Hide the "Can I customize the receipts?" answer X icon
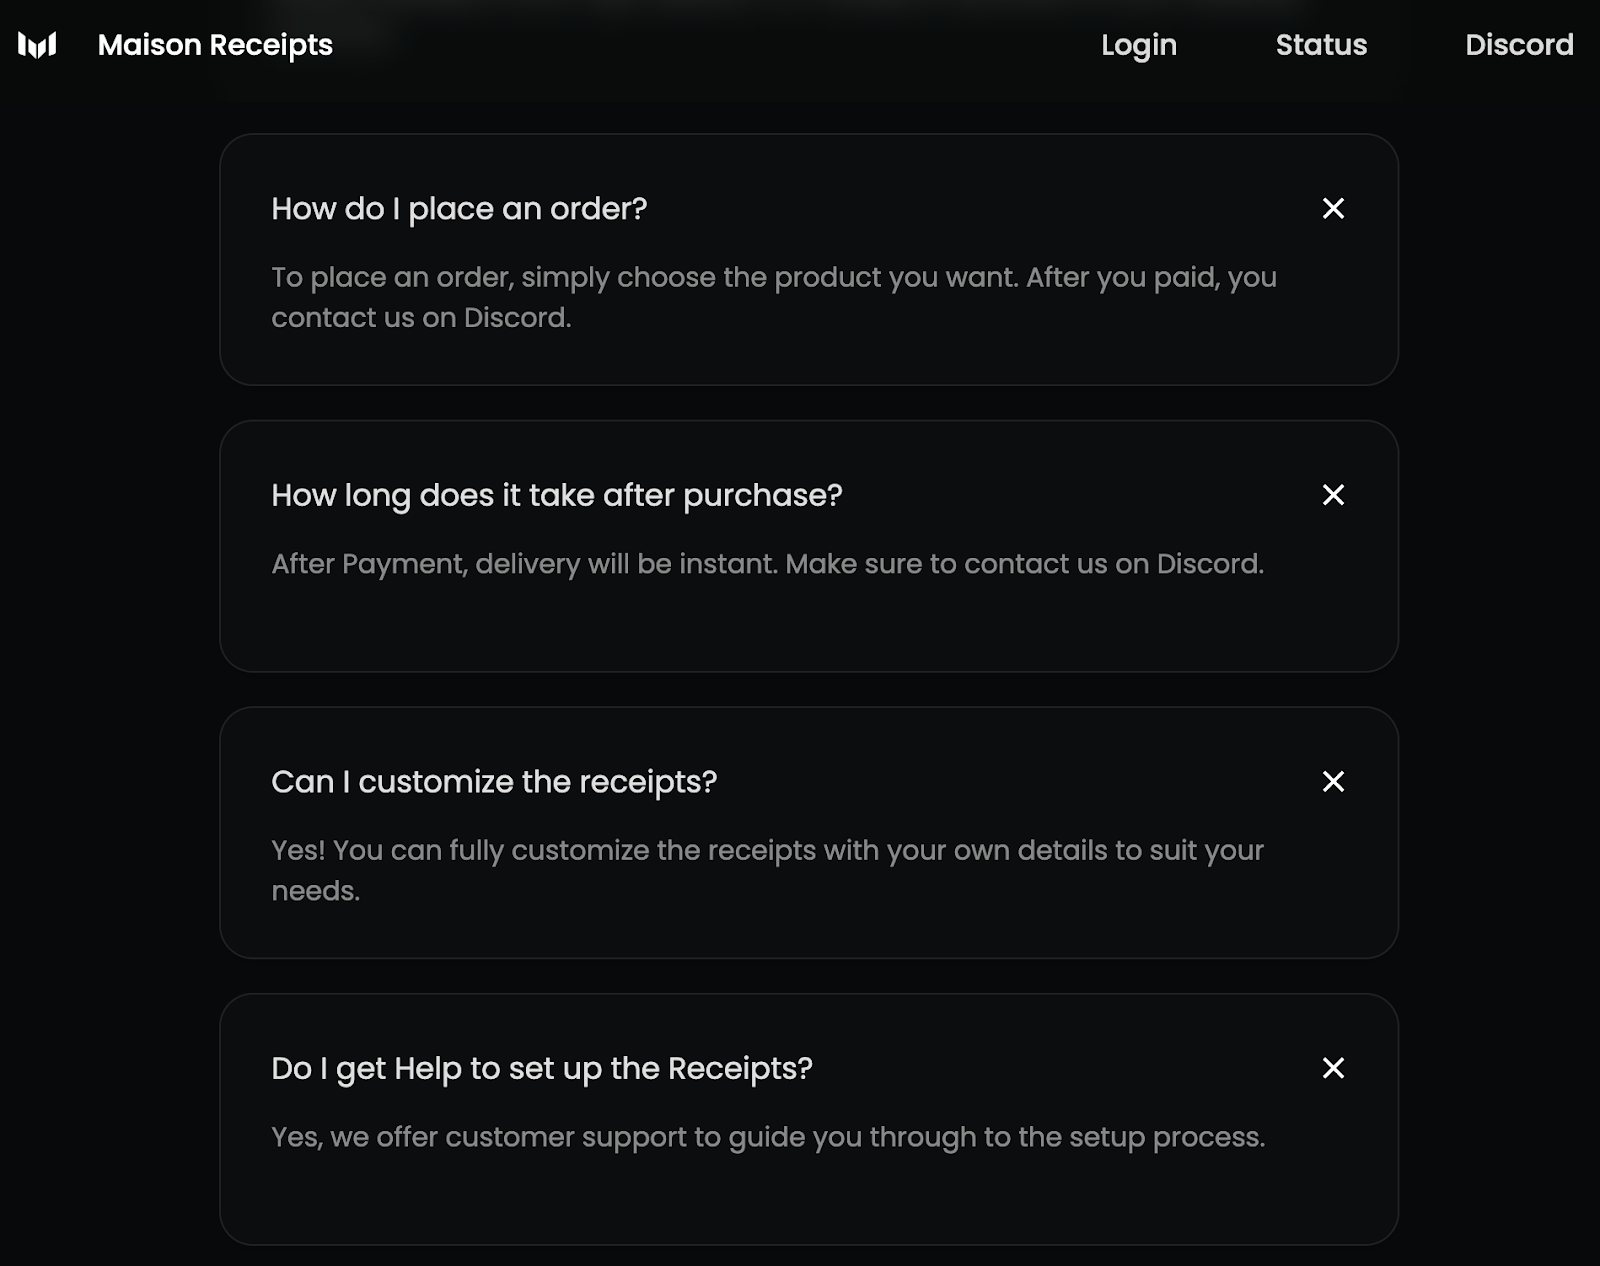This screenshot has height=1266, width=1600. [x=1333, y=781]
